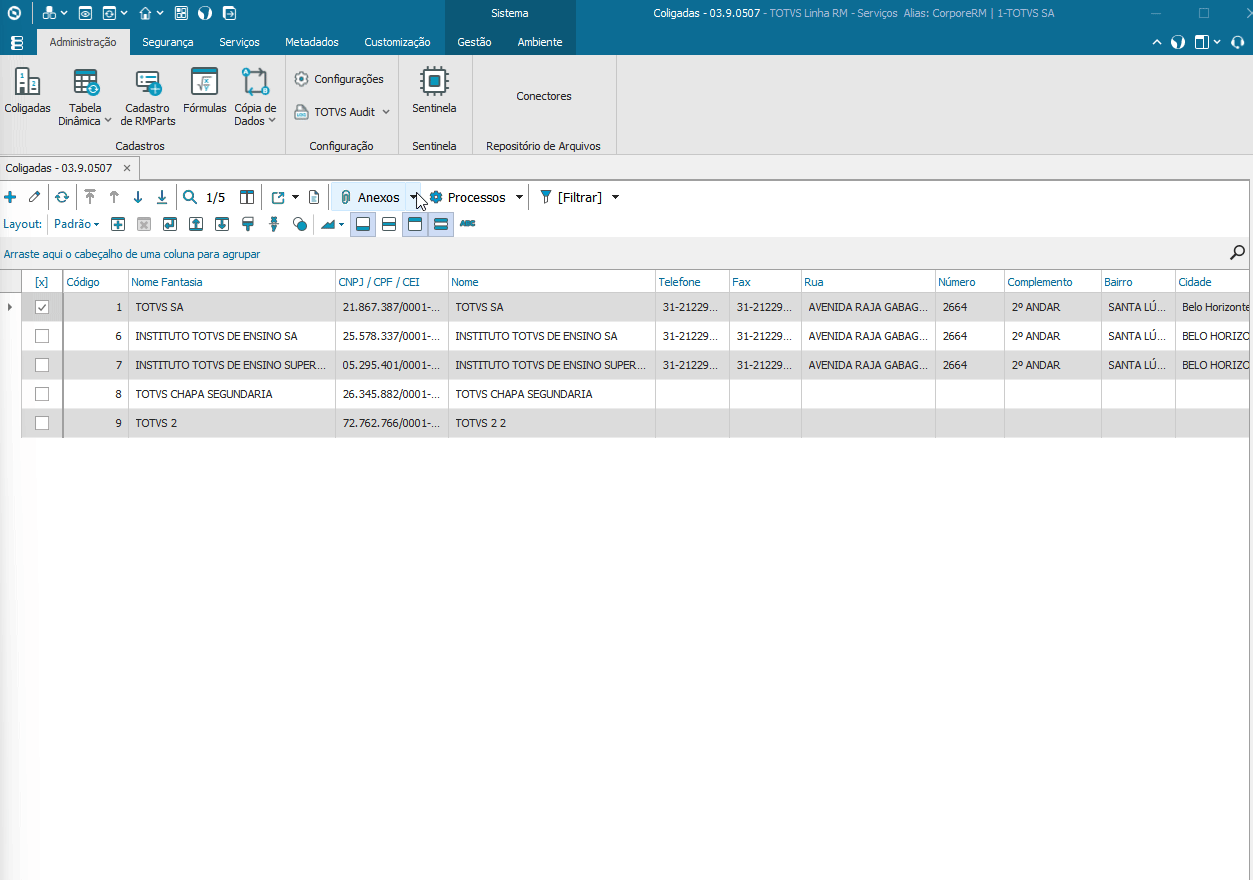The height and width of the screenshot is (880, 1253).
Task: Click the ABC text icon in layout bar
Action: (x=468, y=224)
